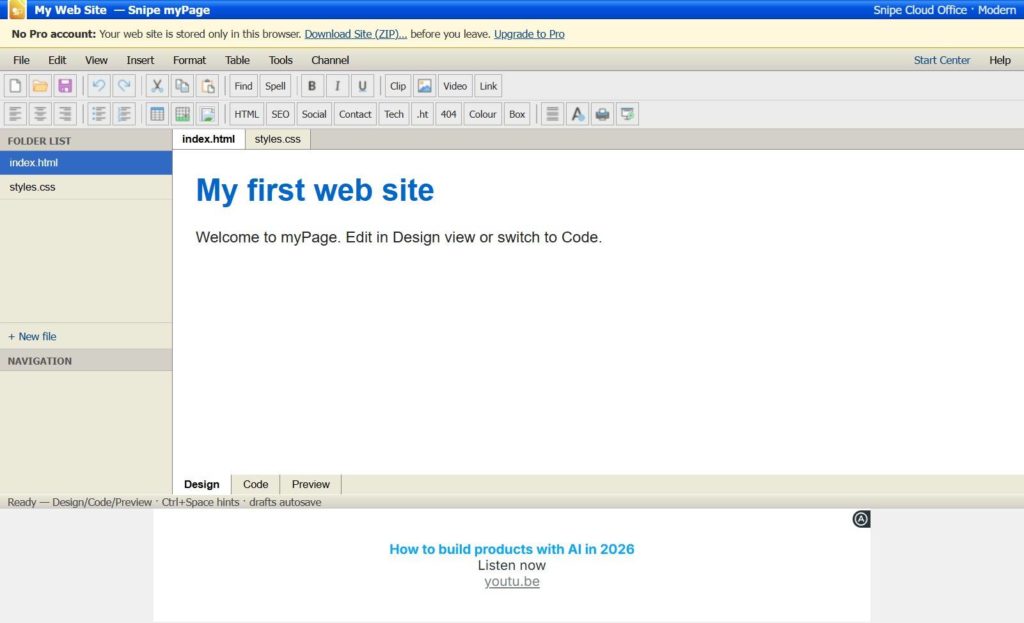Switch to the styles.css editor tab

pos(278,139)
